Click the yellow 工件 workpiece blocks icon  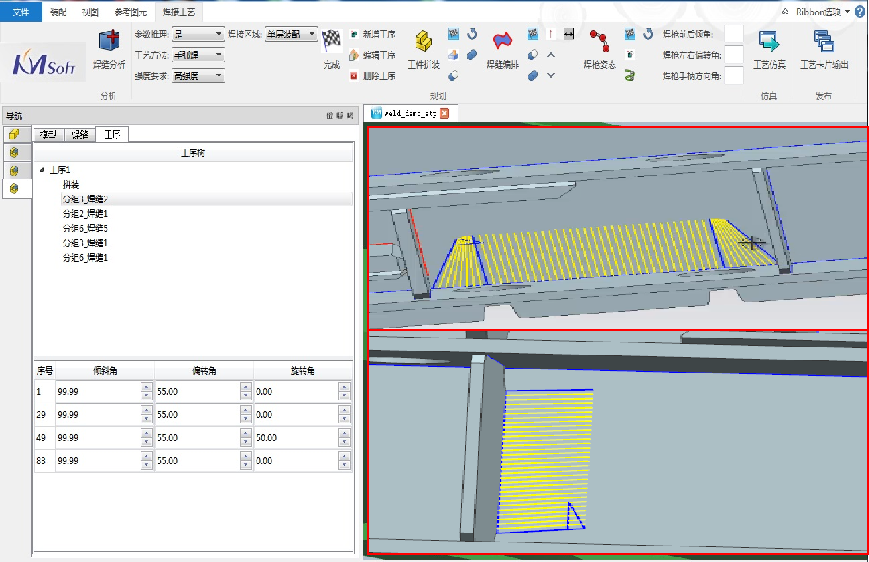click(423, 42)
